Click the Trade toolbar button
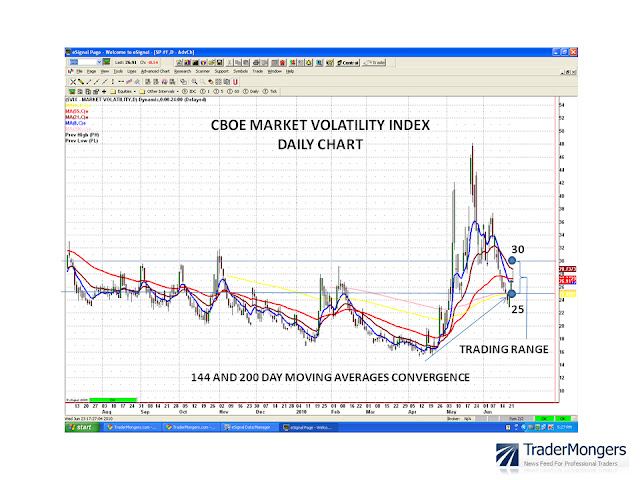 click(374, 62)
